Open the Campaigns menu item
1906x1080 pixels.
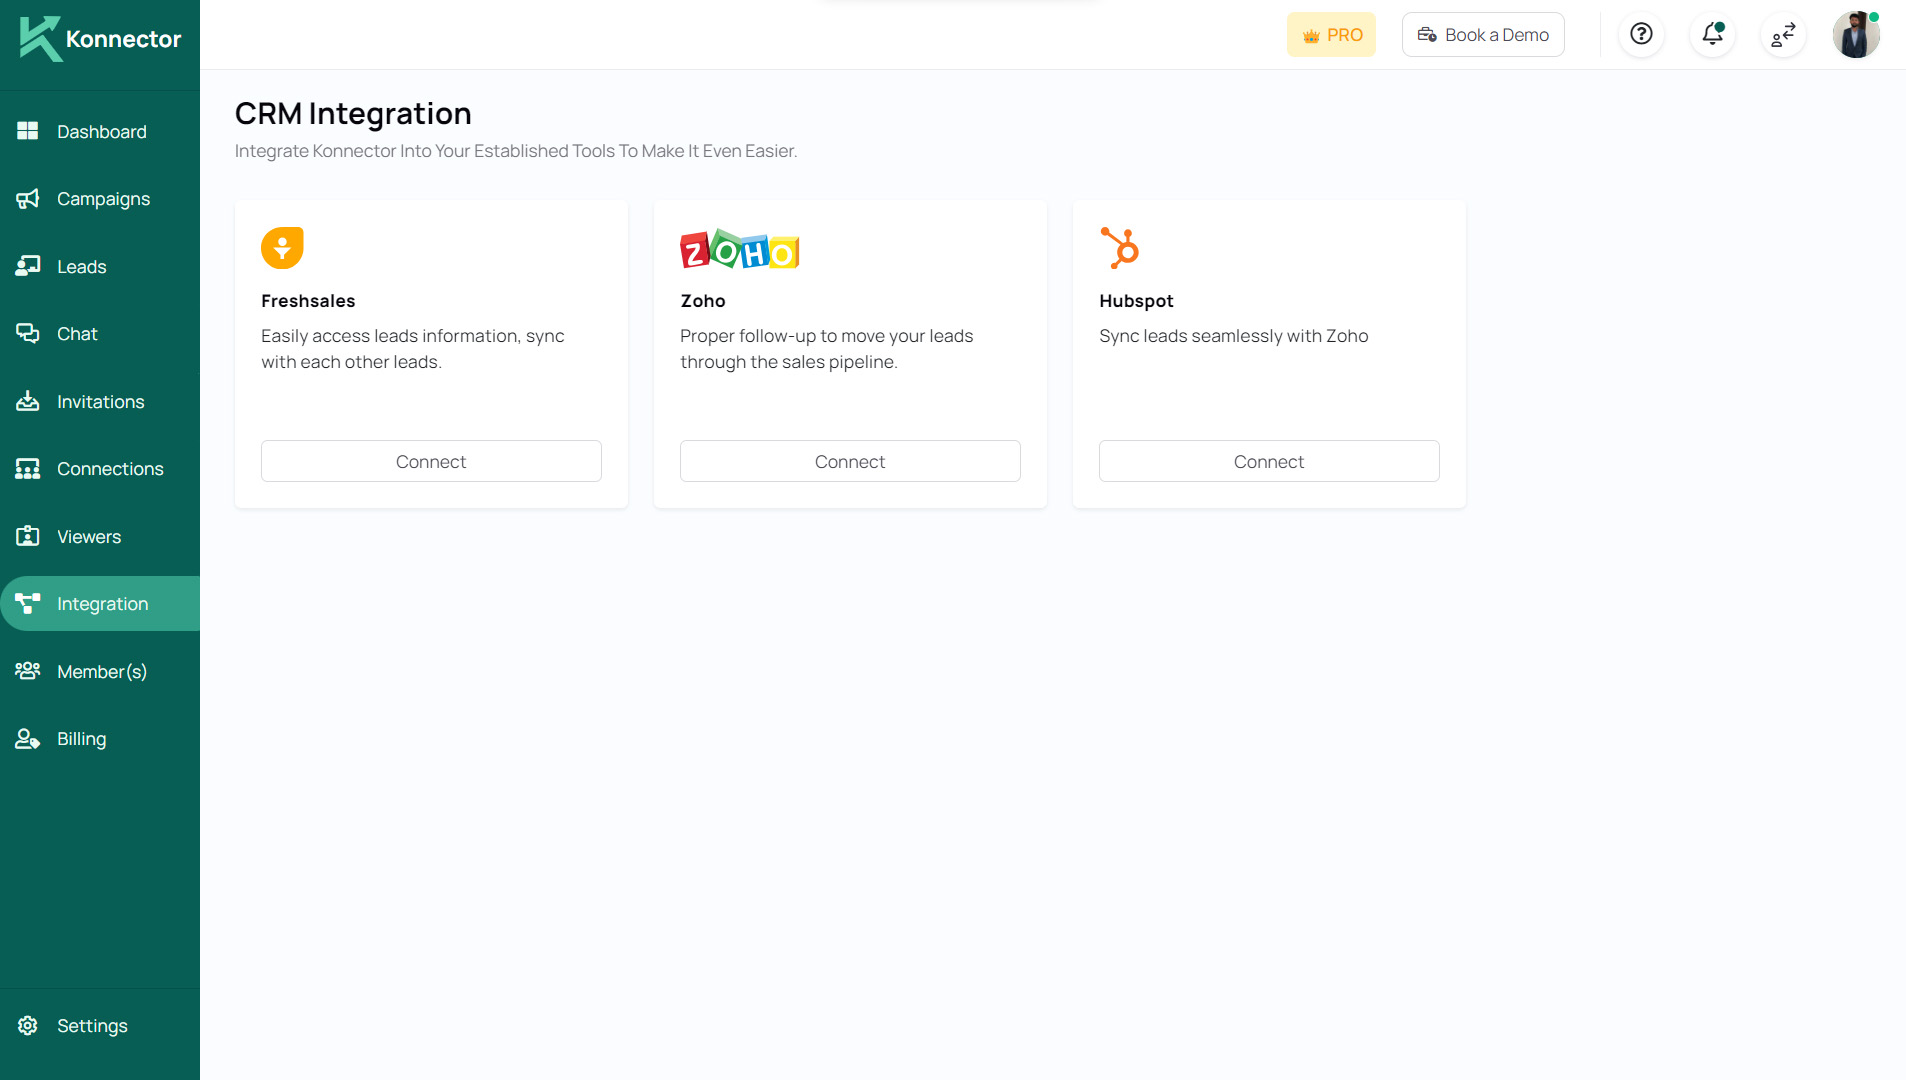pos(103,199)
